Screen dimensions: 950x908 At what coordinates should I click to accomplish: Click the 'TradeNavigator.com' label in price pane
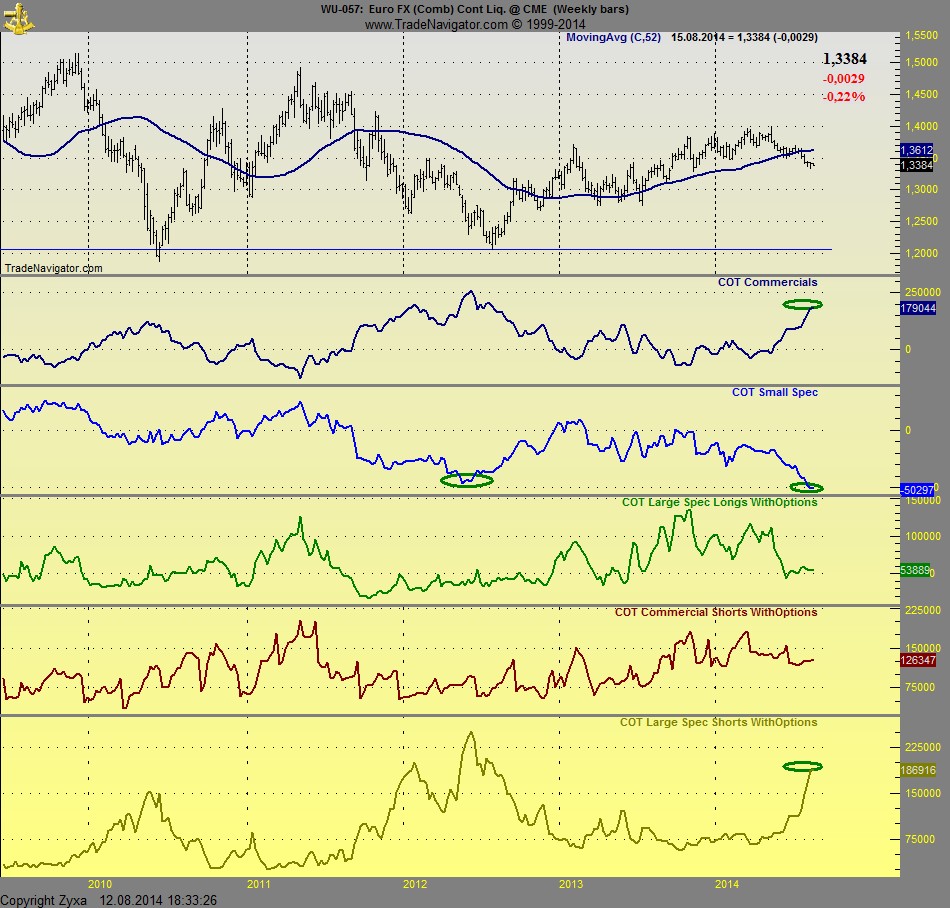pyautogui.click(x=53, y=268)
